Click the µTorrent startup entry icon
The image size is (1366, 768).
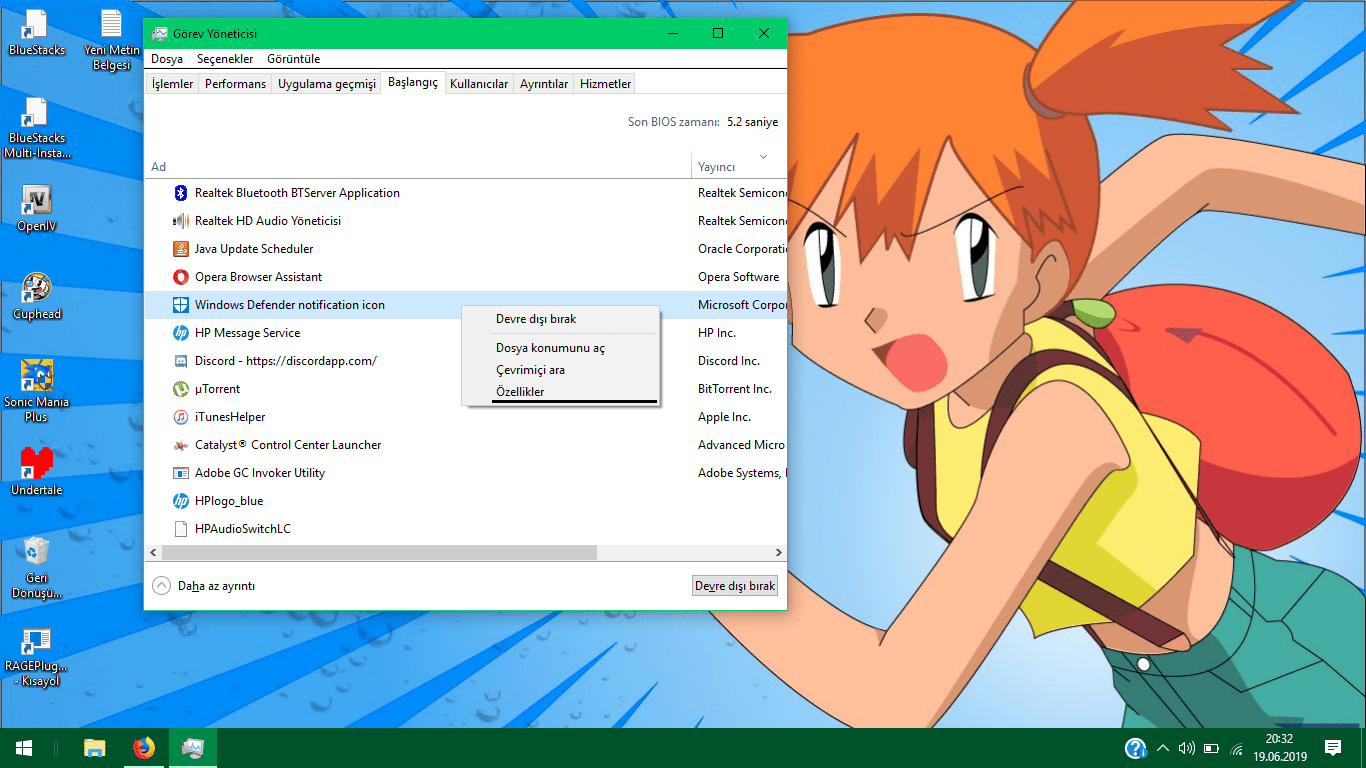click(x=181, y=389)
